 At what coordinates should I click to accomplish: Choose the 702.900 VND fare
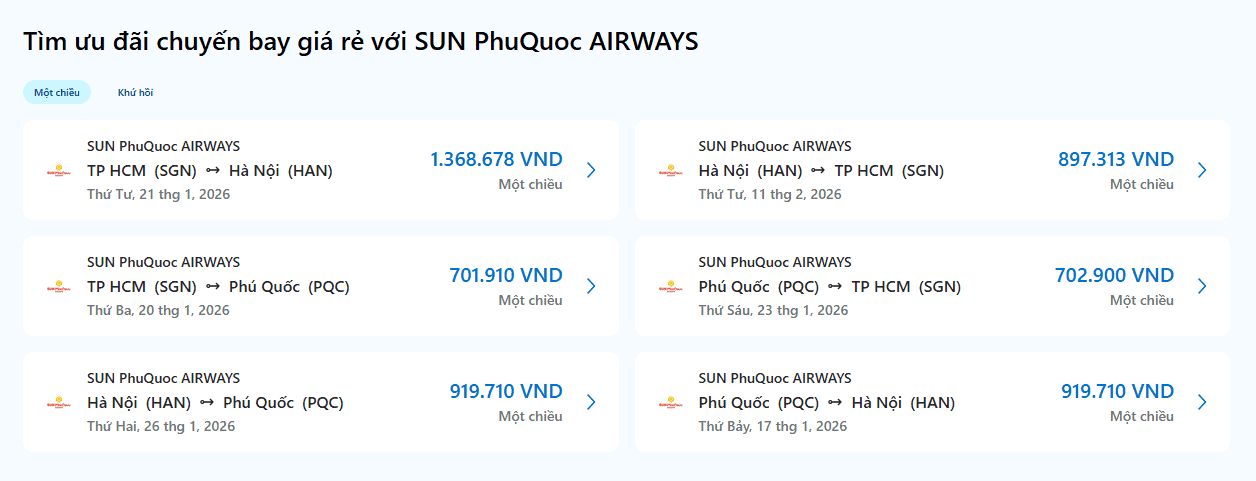click(1114, 276)
